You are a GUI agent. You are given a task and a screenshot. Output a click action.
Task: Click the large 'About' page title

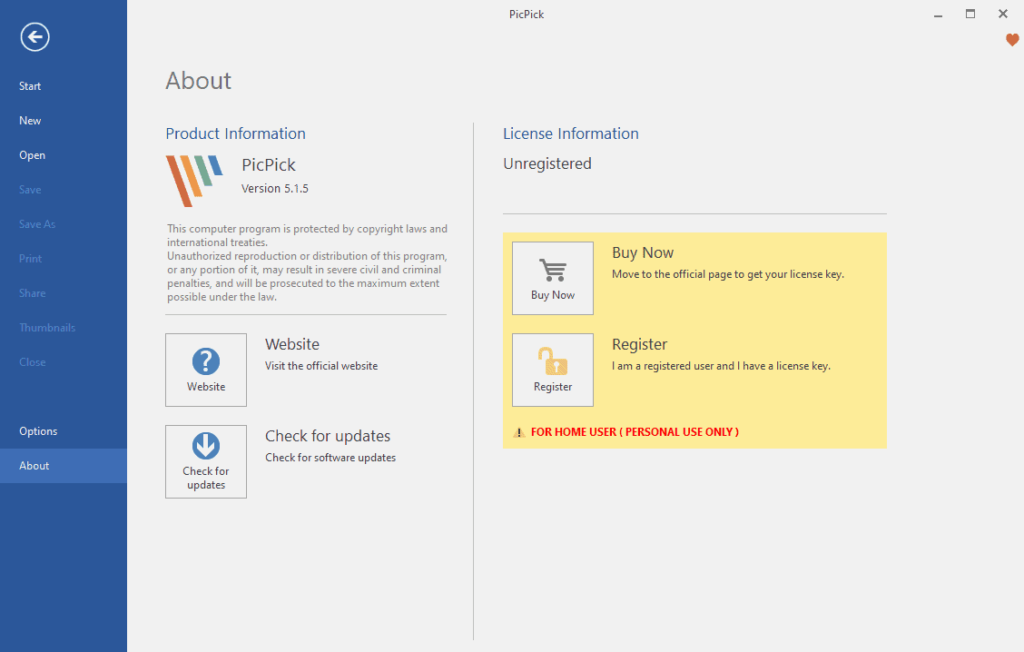coord(199,80)
